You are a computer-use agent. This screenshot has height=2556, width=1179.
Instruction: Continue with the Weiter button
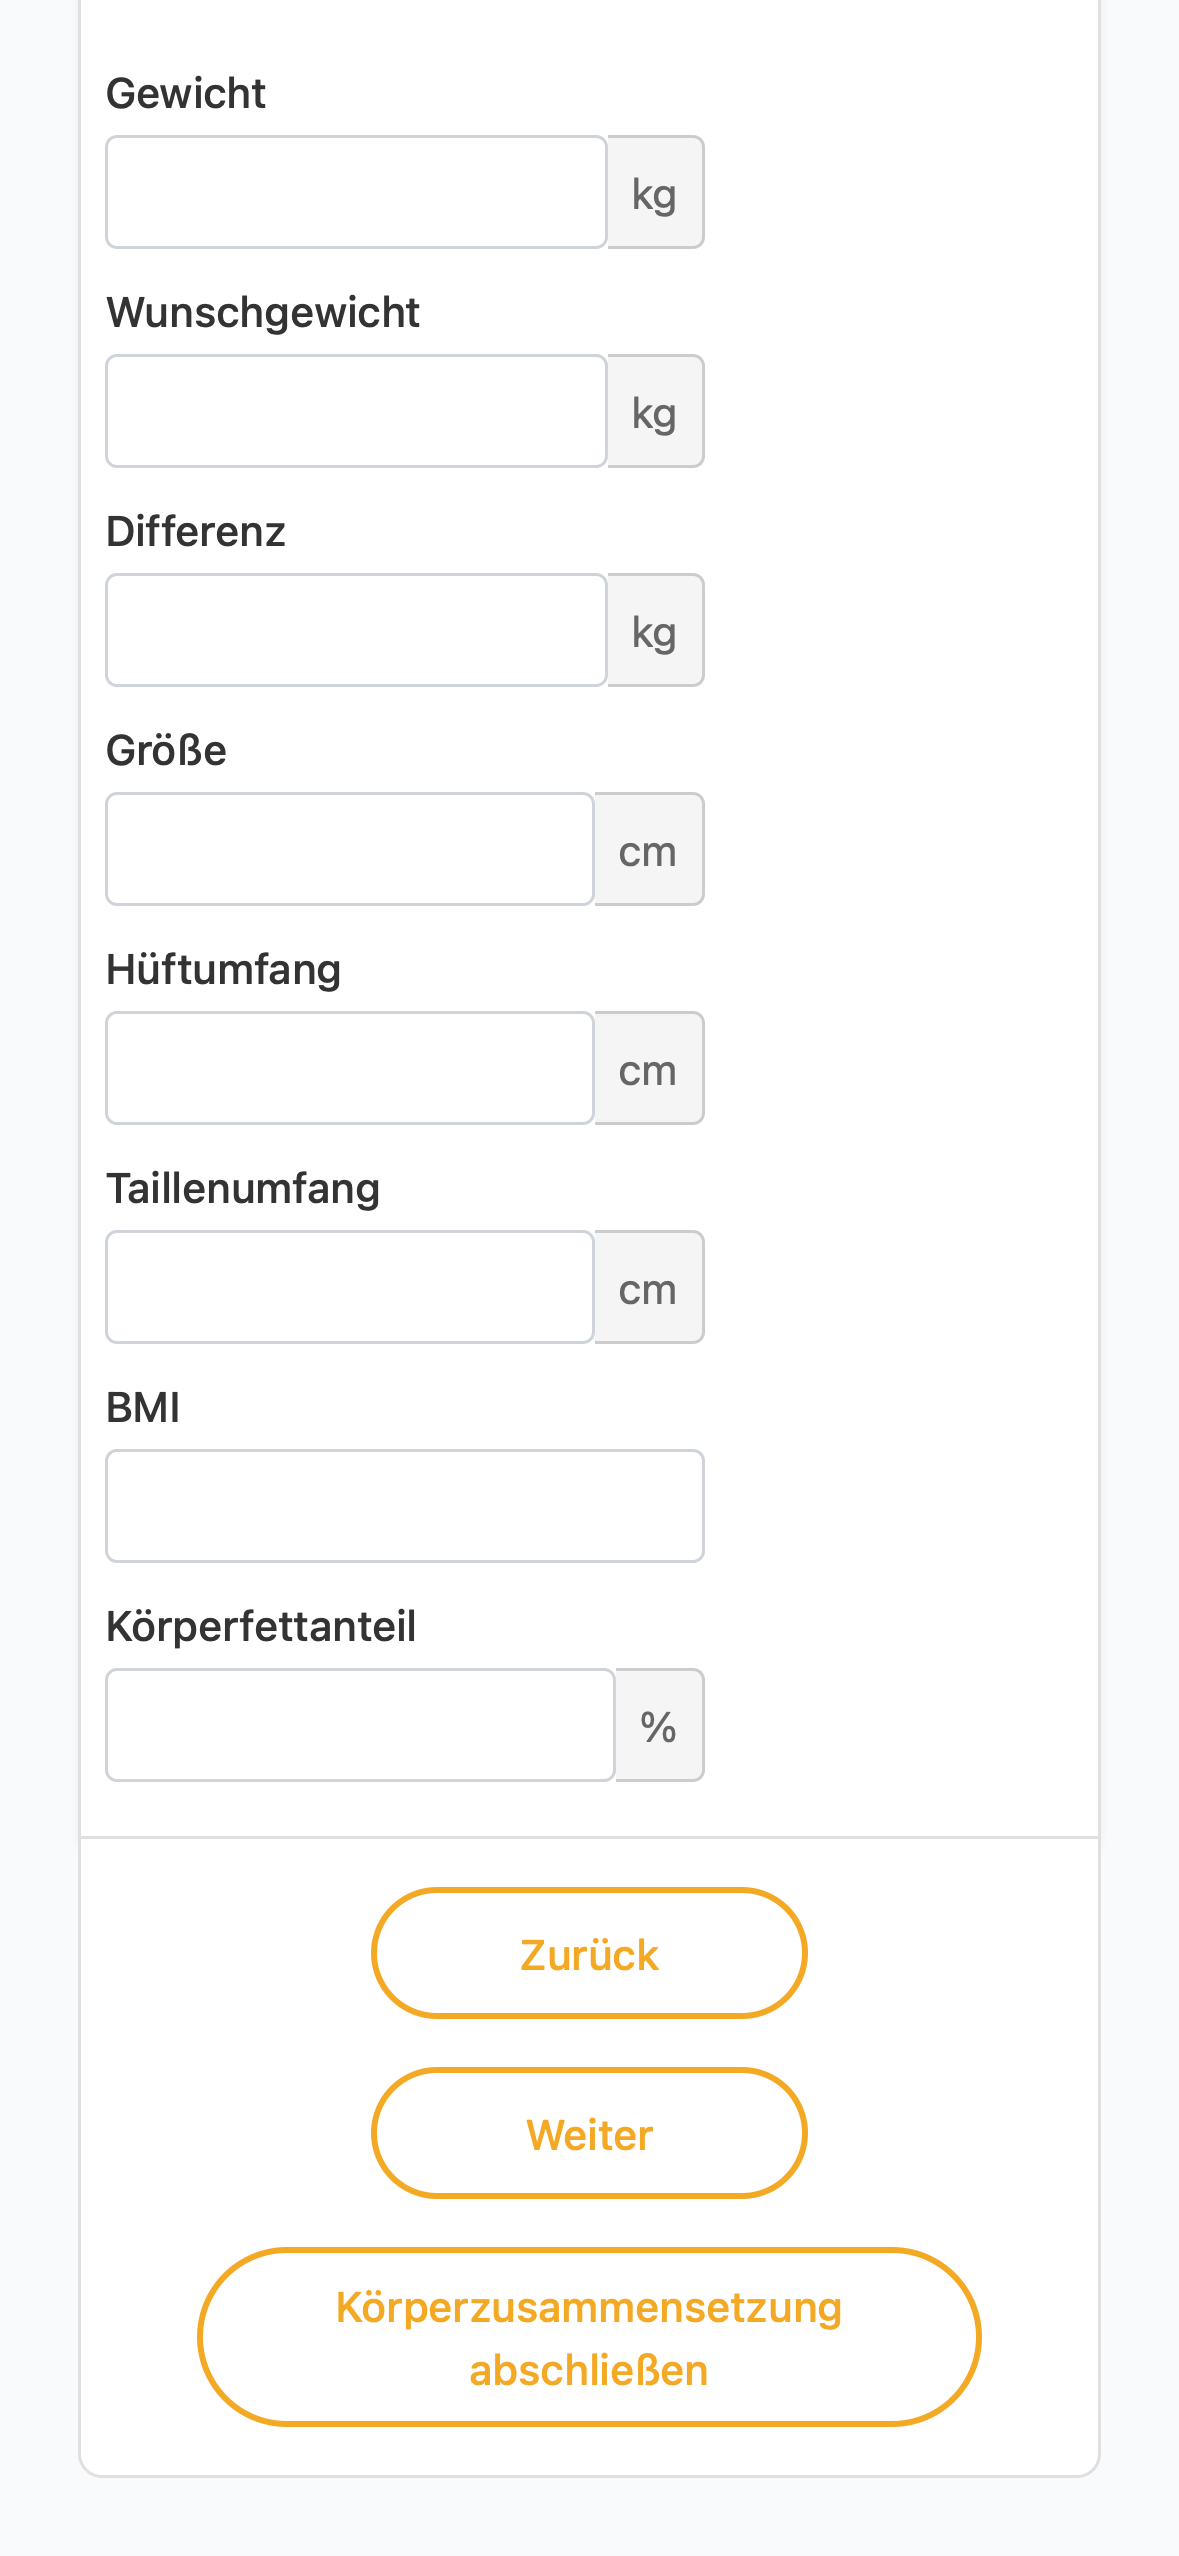589,2133
